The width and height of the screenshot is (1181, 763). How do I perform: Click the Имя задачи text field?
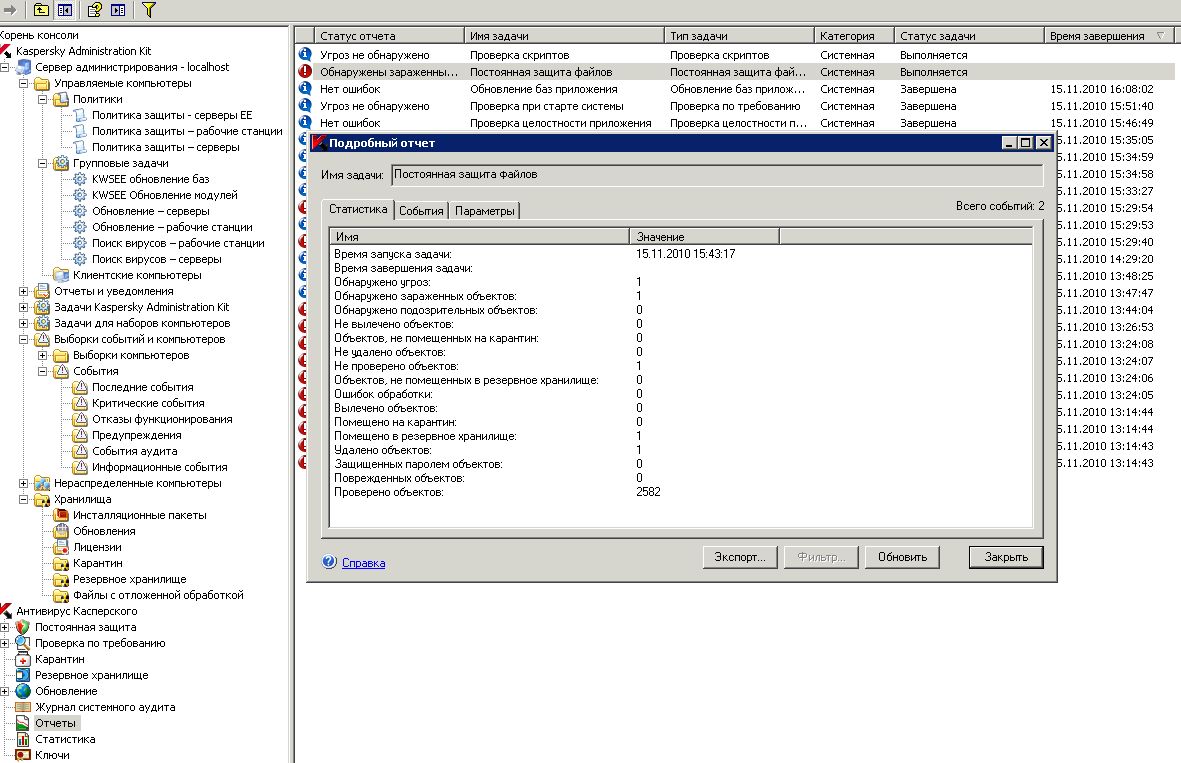pyautogui.click(x=717, y=175)
